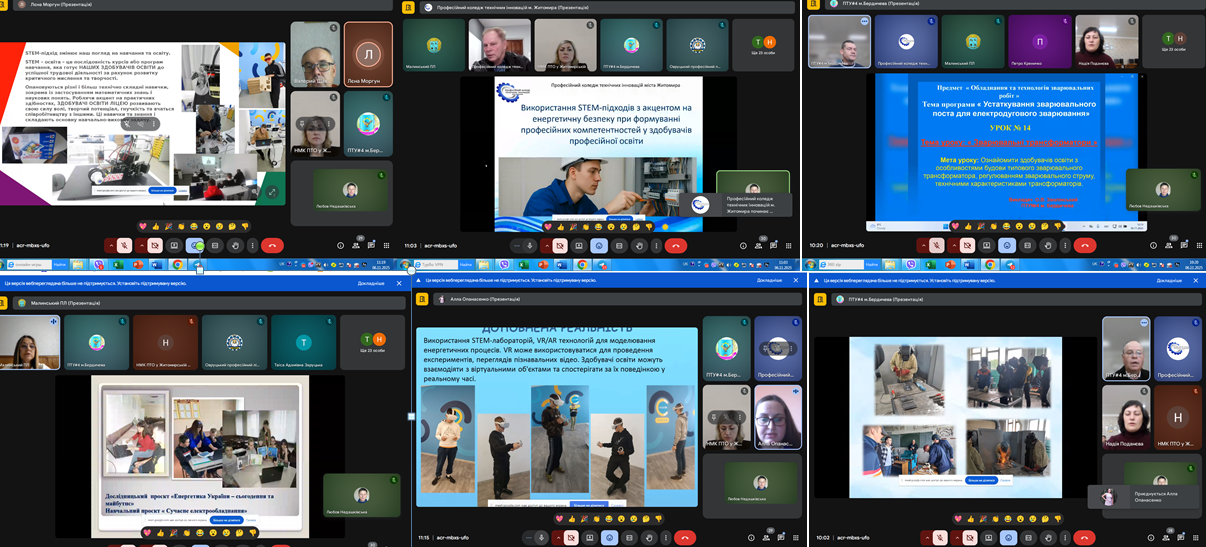Open Chrome from taskbar below the 11:03 meeting
Image resolution: width=1206 pixels, height=547 pixels.
pyautogui.click(x=582, y=265)
